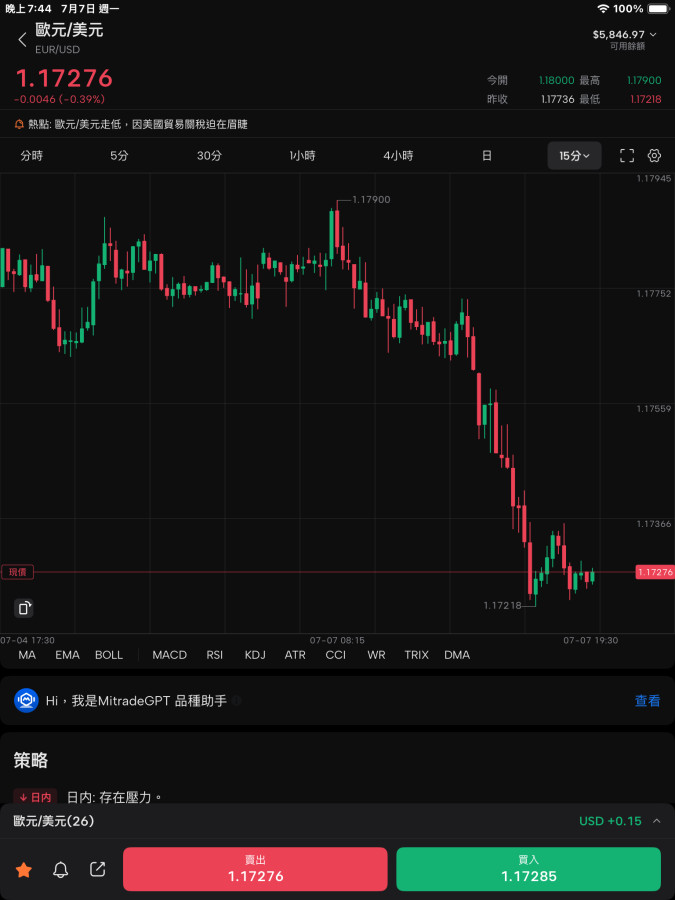Expand the 歐元/美元(26) positions panel

coord(656,821)
